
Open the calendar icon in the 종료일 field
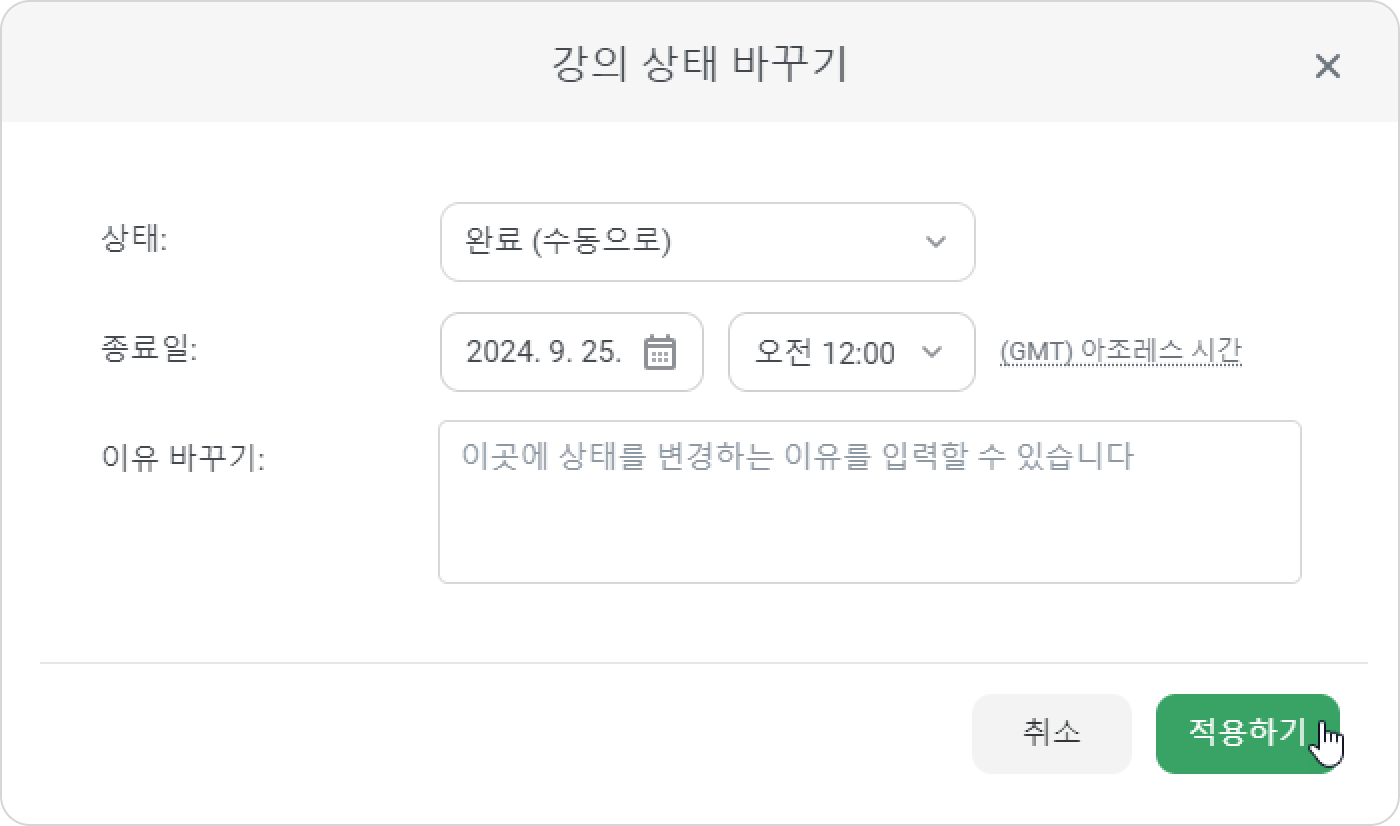(659, 352)
